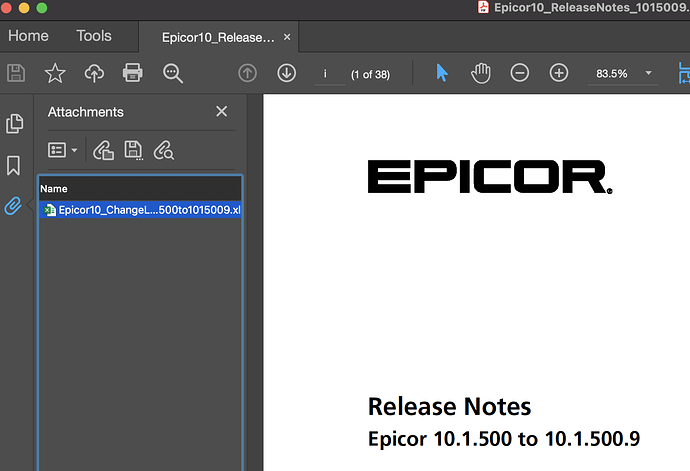Activate the Hand pan tool
This screenshot has width=690, height=471.
(x=481, y=73)
